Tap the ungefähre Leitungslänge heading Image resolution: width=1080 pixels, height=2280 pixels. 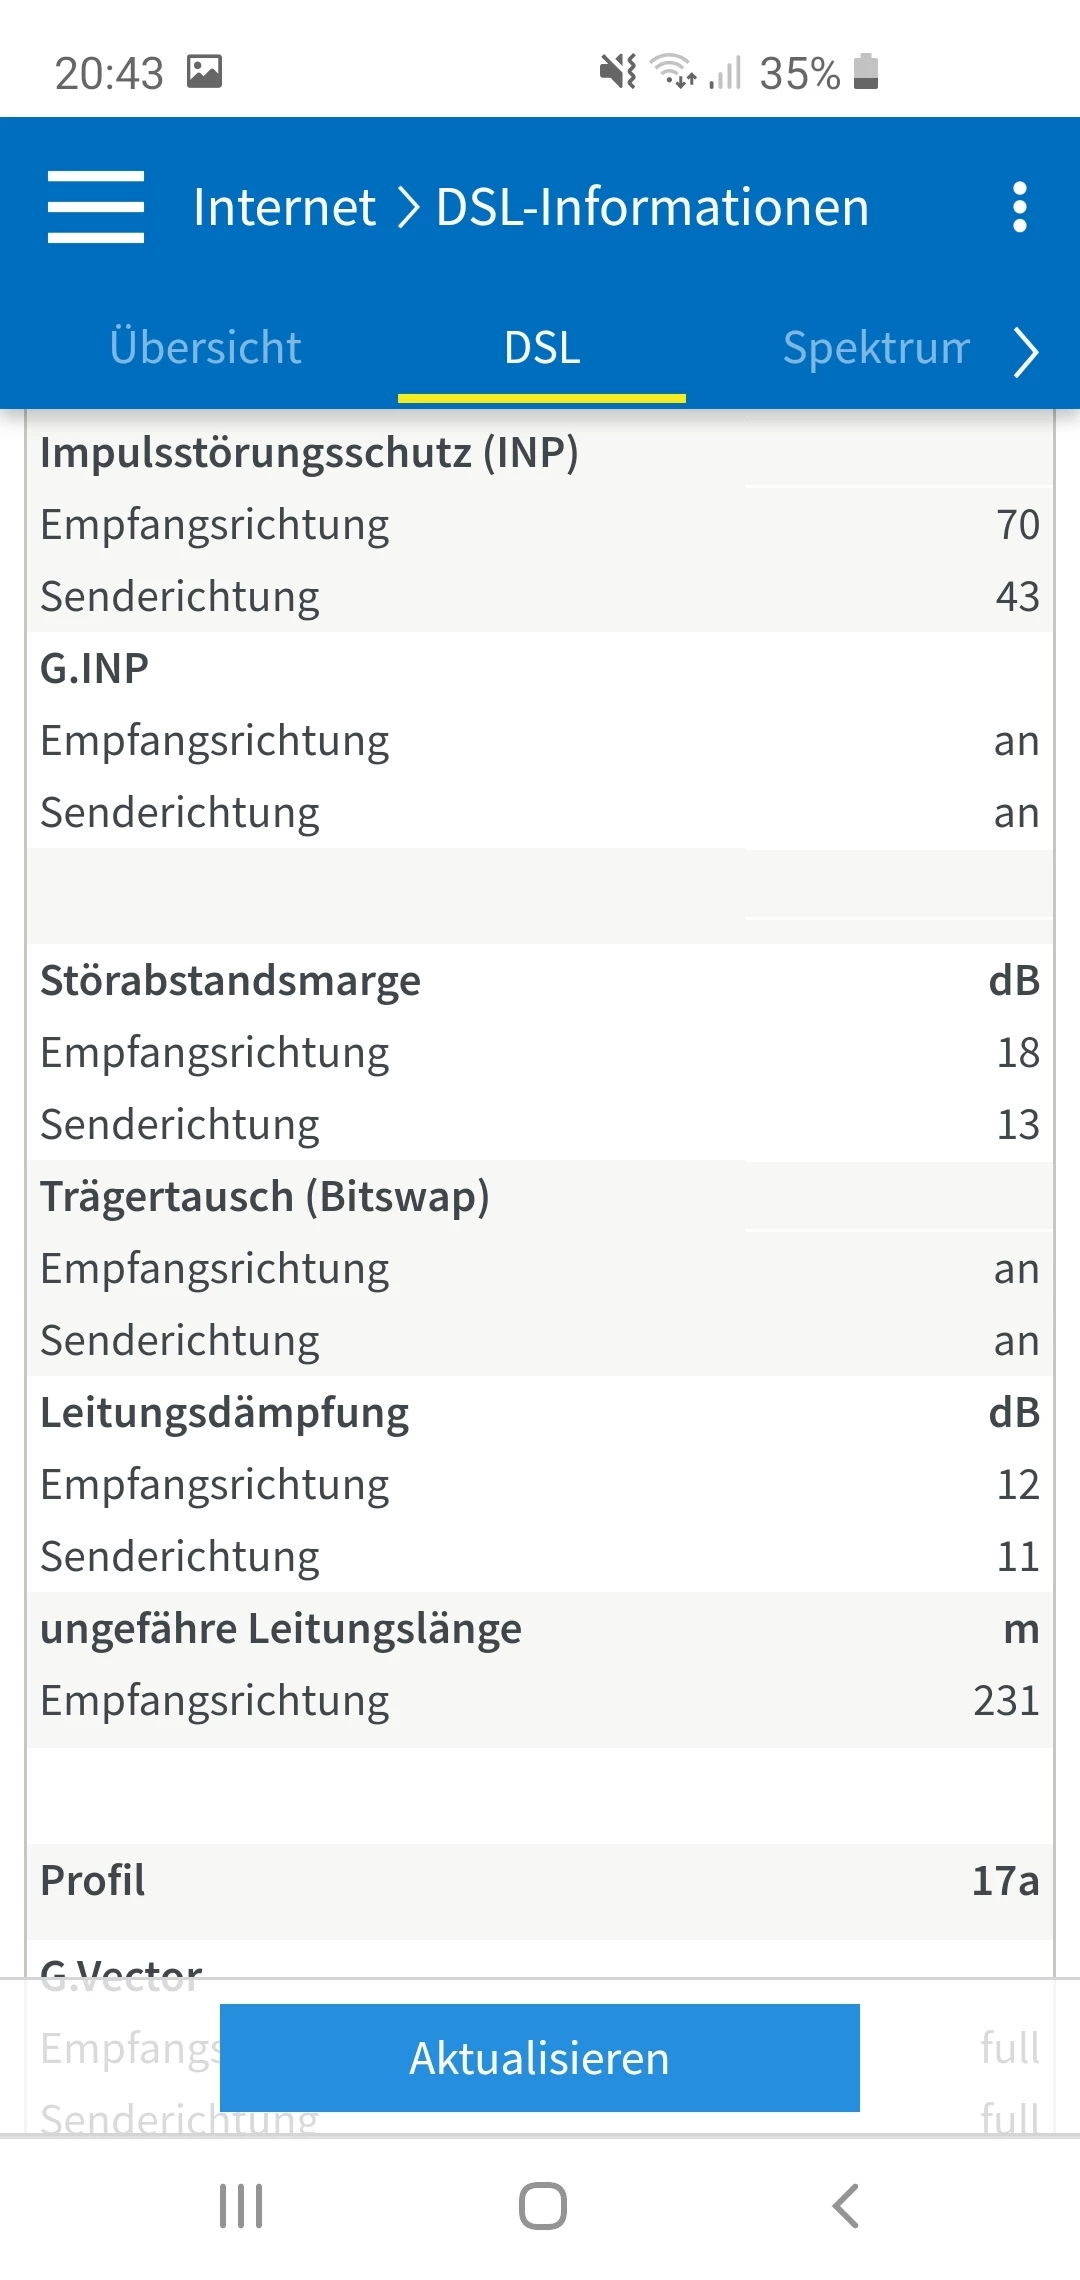pyautogui.click(x=280, y=1629)
